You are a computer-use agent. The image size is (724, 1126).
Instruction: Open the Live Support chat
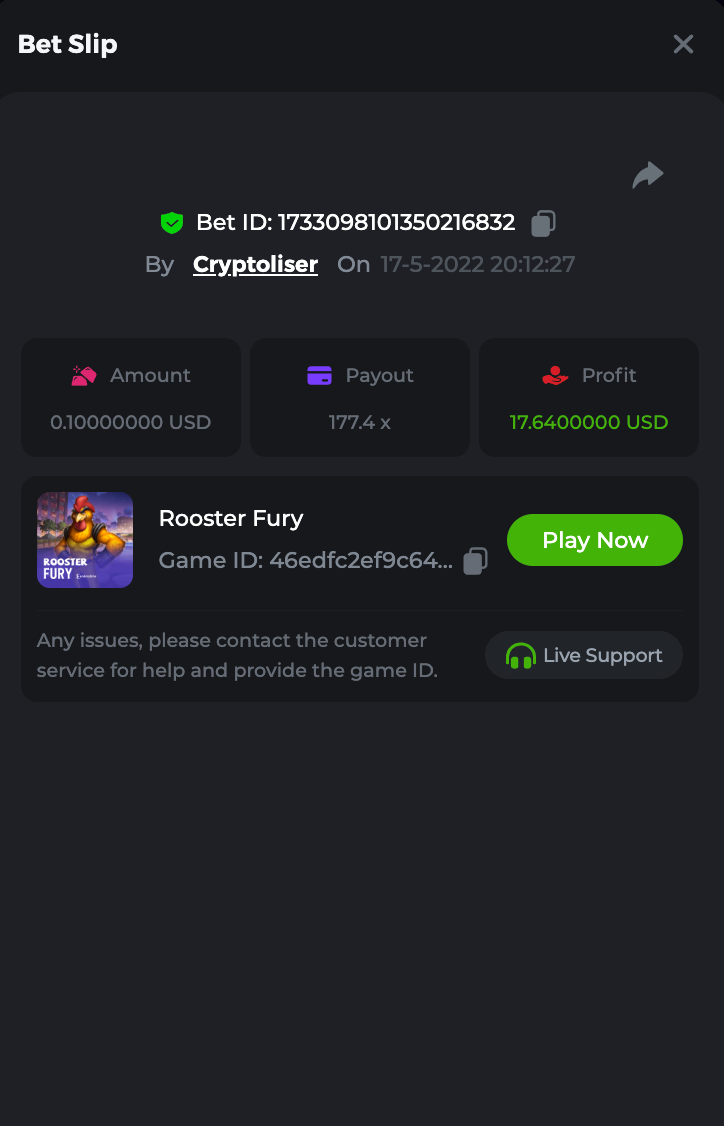(584, 656)
